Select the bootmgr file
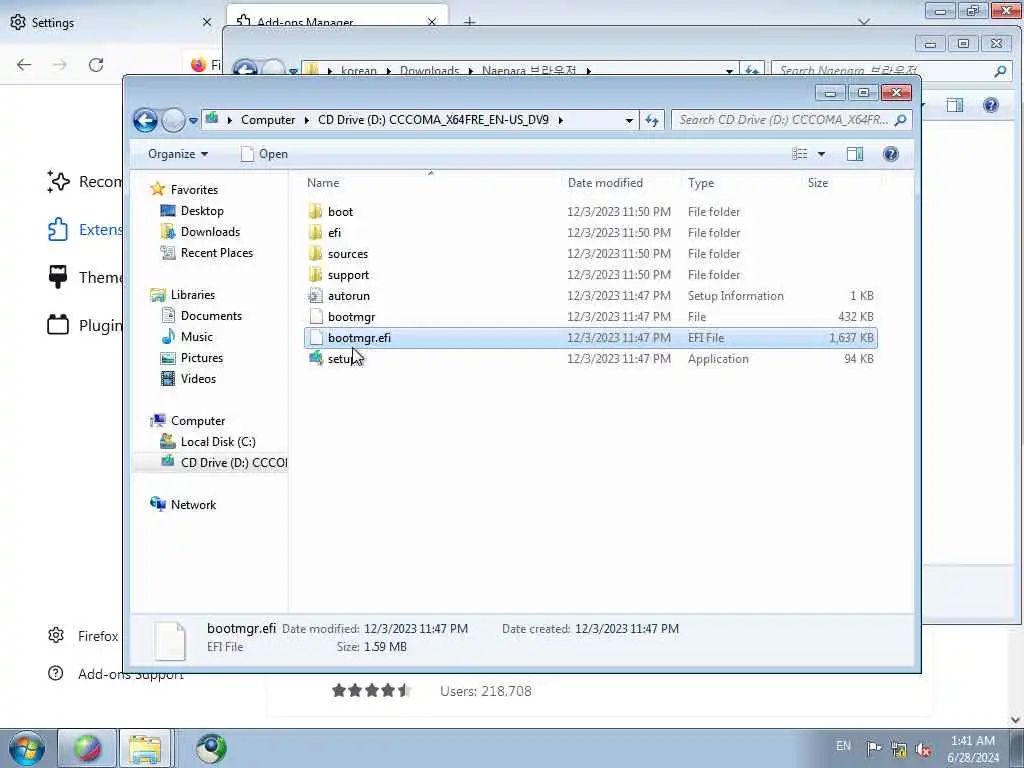The height and width of the screenshot is (768, 1024). (x=351, y=317)
